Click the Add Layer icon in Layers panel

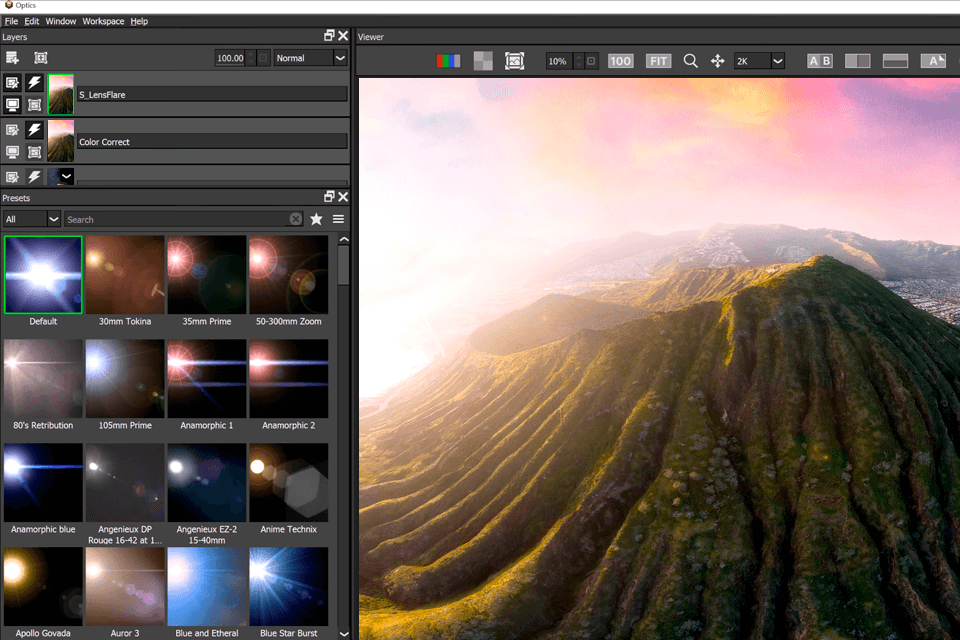[x=12, y=58]
